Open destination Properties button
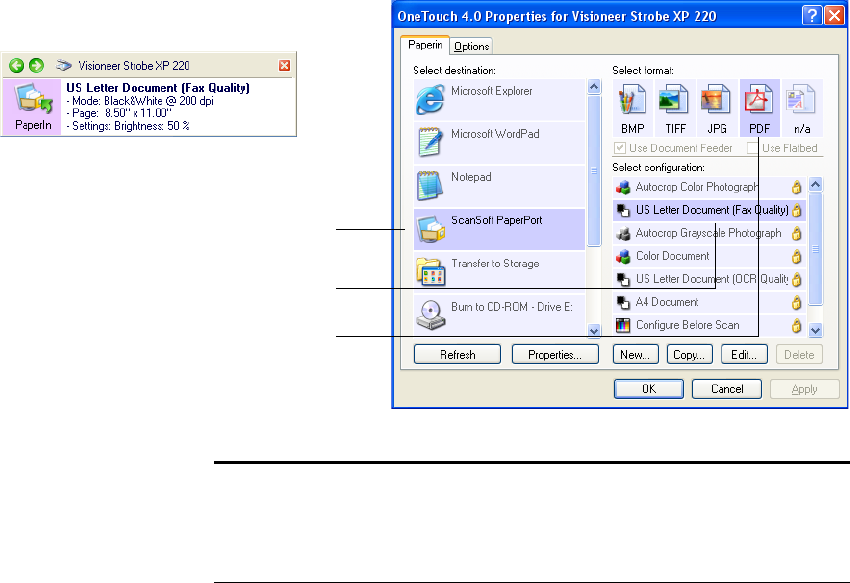Viewport: 850px width, 583px height. [x=555, y=355]
